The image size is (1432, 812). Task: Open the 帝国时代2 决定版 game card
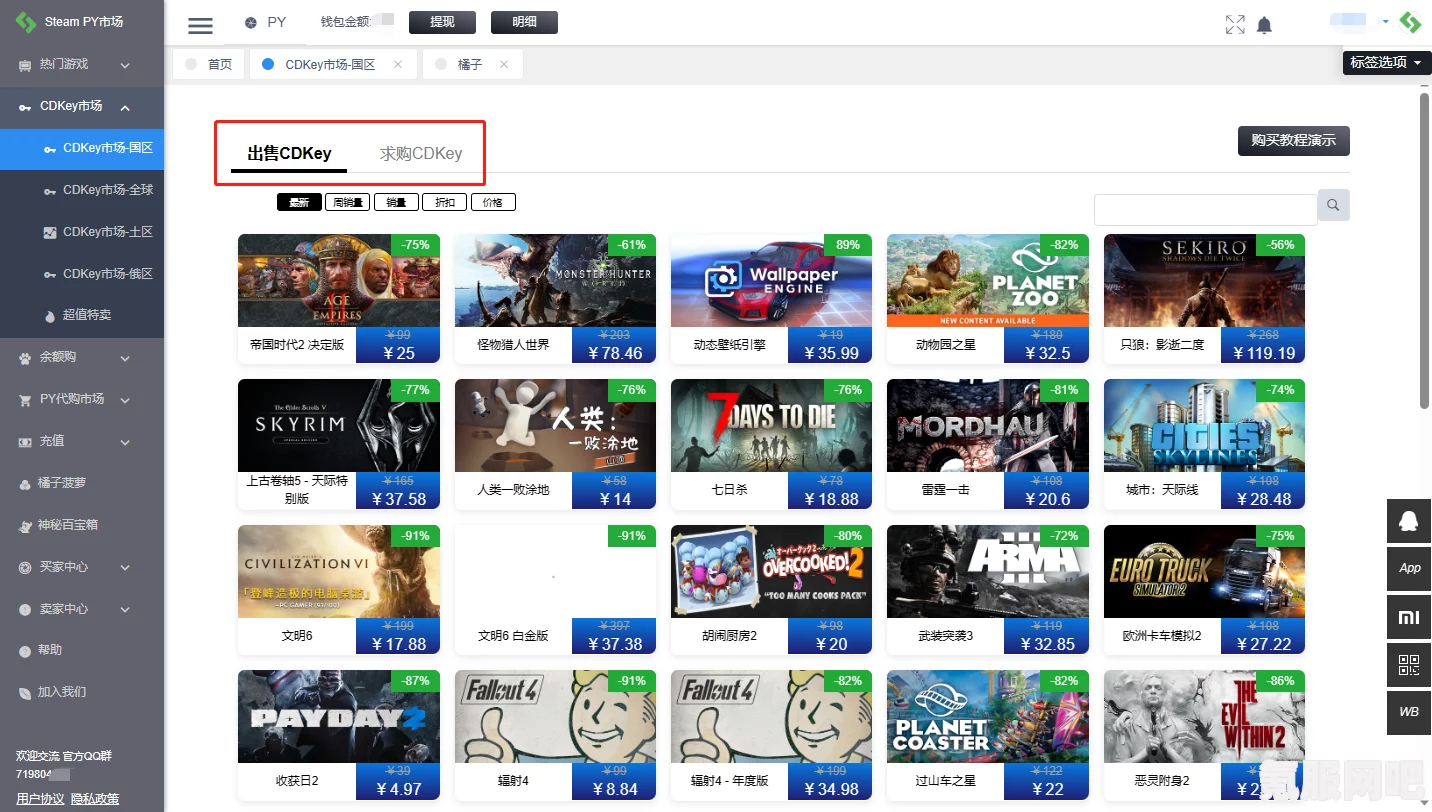click(x=339, y=299)
